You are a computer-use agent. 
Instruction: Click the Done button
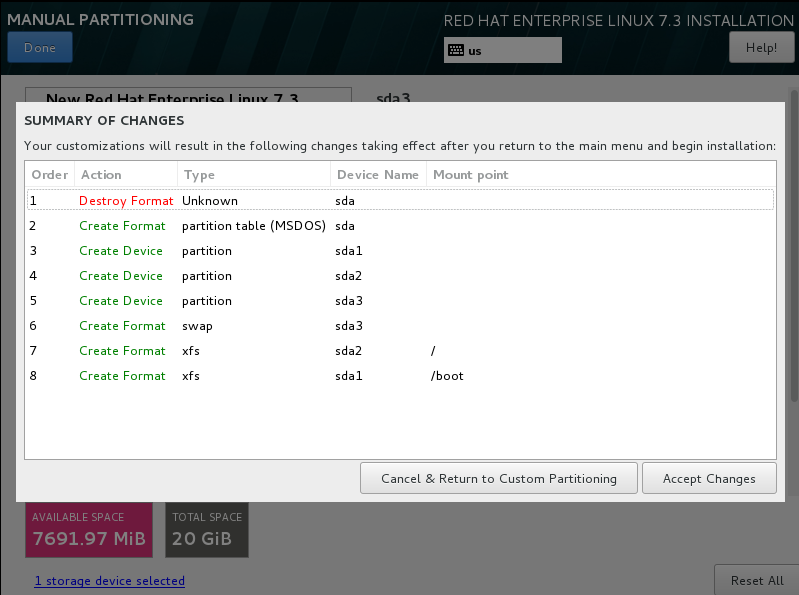[x=40, y=47]
